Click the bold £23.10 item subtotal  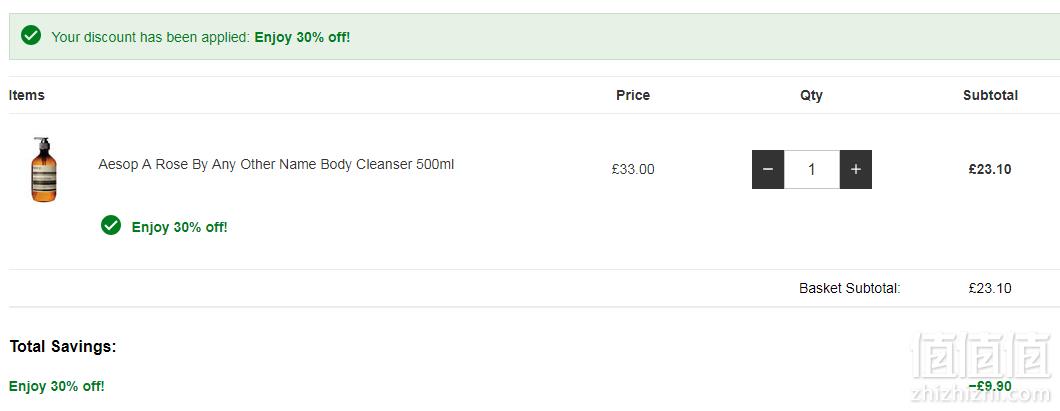[990, 170]
